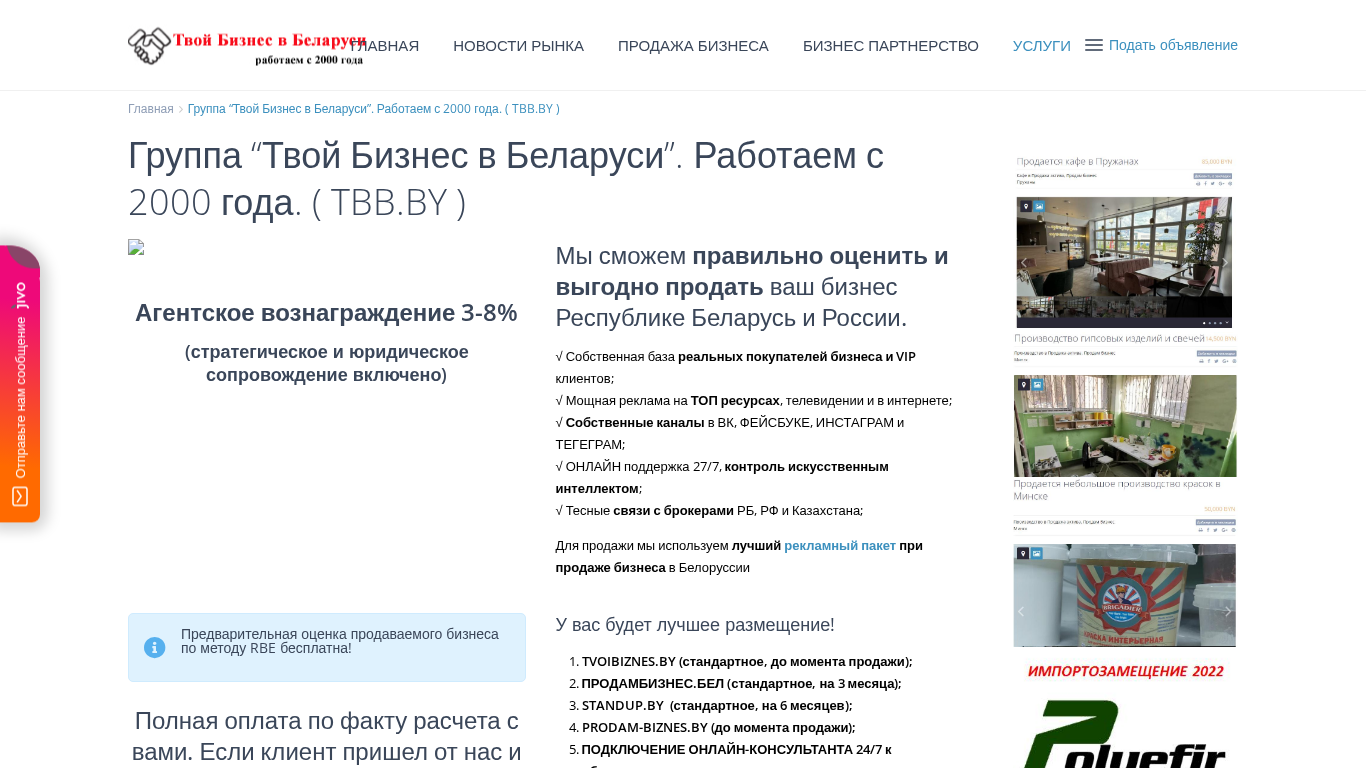Click the line Мощная реклама на ТОП ресурсах
Viewport: 1366px width, 768px height.
tap(754, 401)
